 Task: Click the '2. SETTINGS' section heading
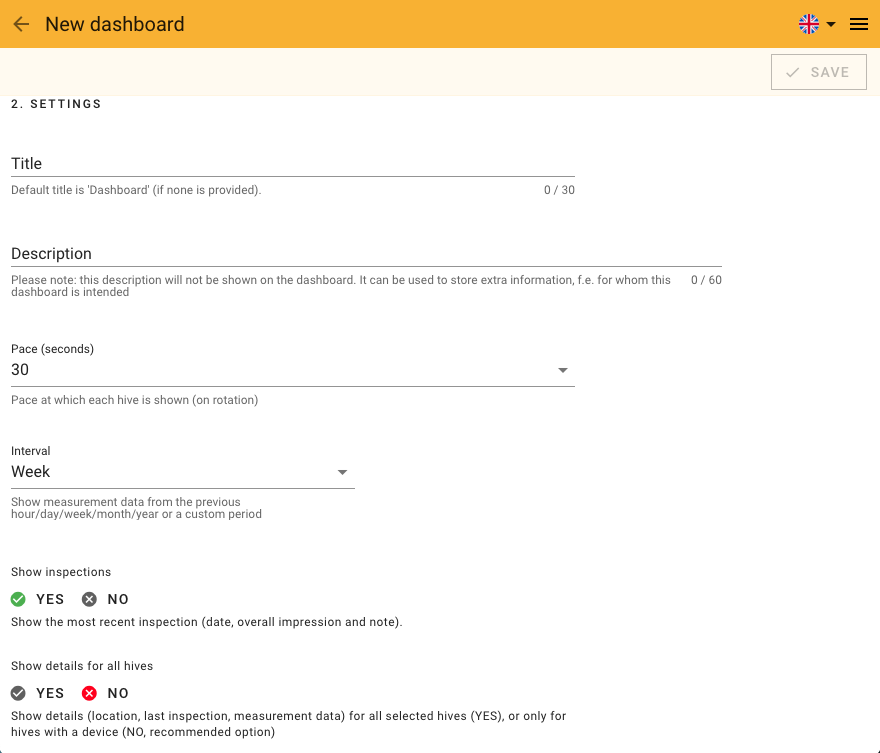tap(56, 104)
